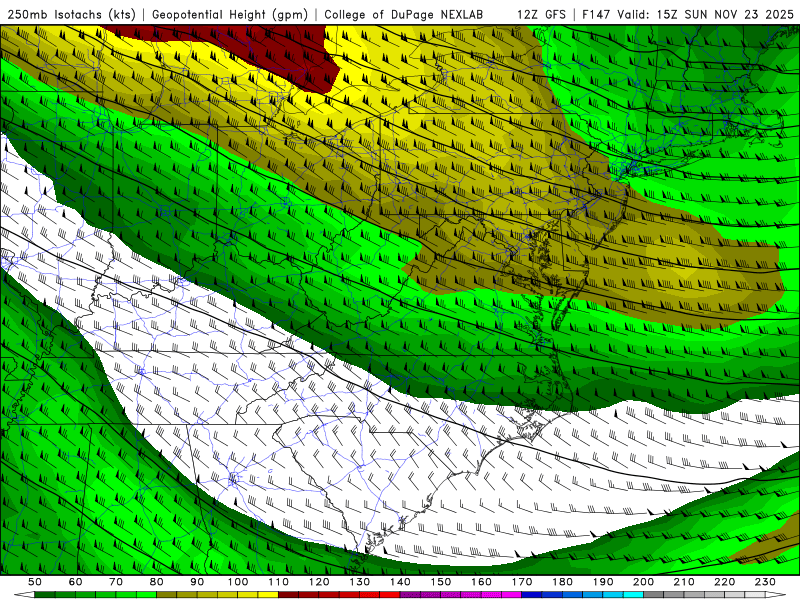Click the 60 label on the color scale

coord(75,582)
